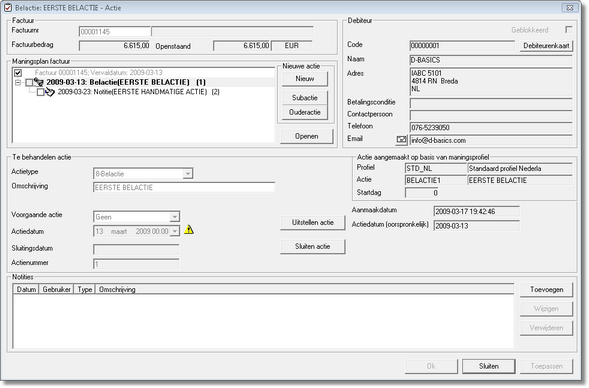Click the EUR currency field
This screenshot has width=589, height=388.
click(292, 46)
